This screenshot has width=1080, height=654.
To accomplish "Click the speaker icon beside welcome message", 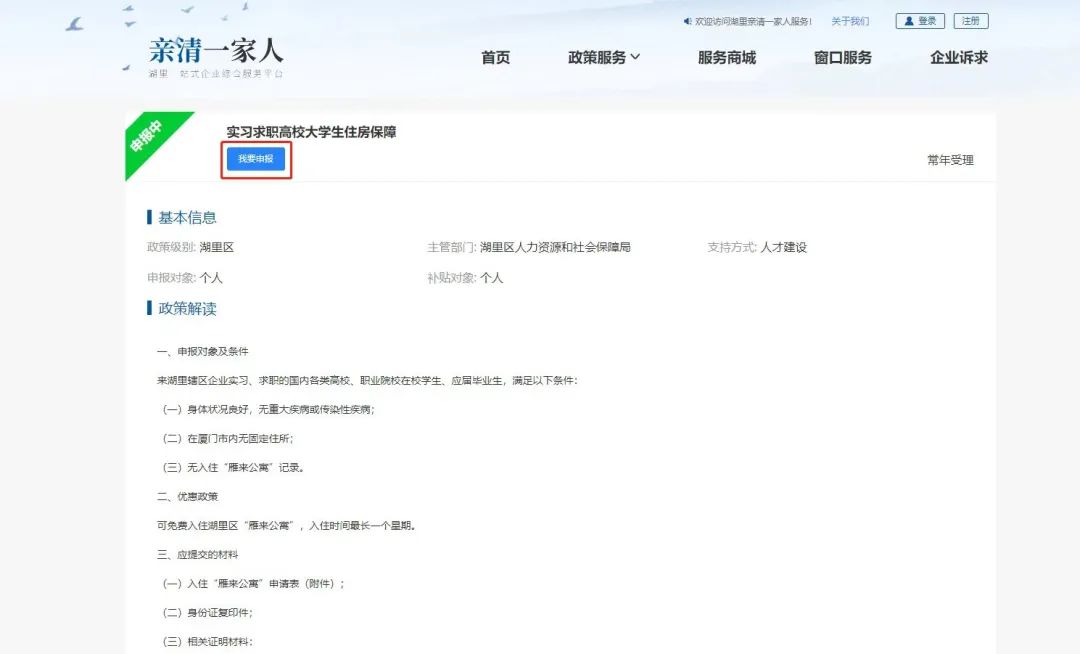I will click(x=687, y=21).
